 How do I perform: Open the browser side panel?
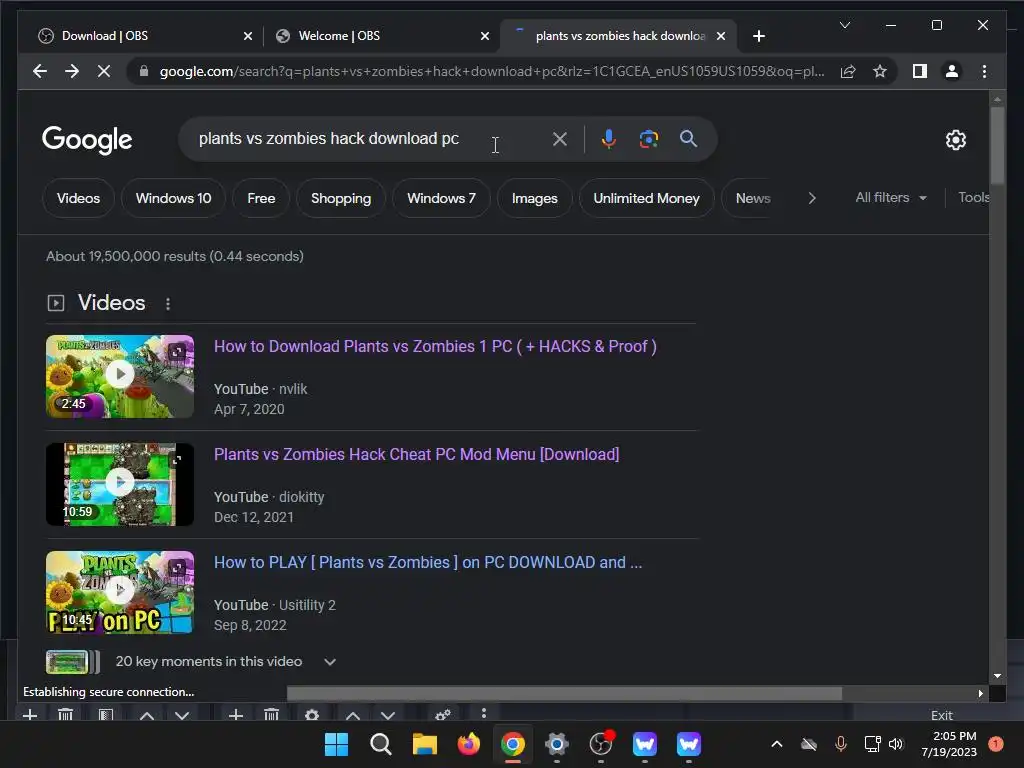coord(920,71)
